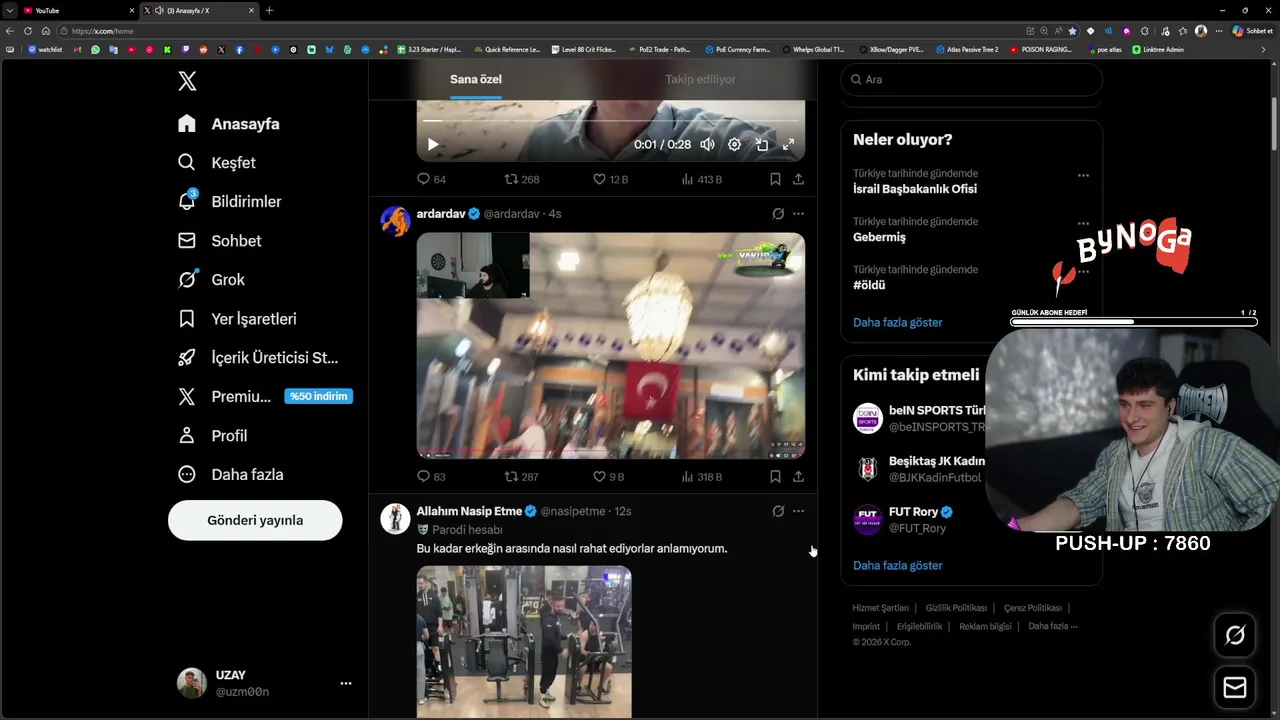Open Grok icon on Allahım Nasip Etme post
Screen dimensions: 1280x720
[778, 511]
